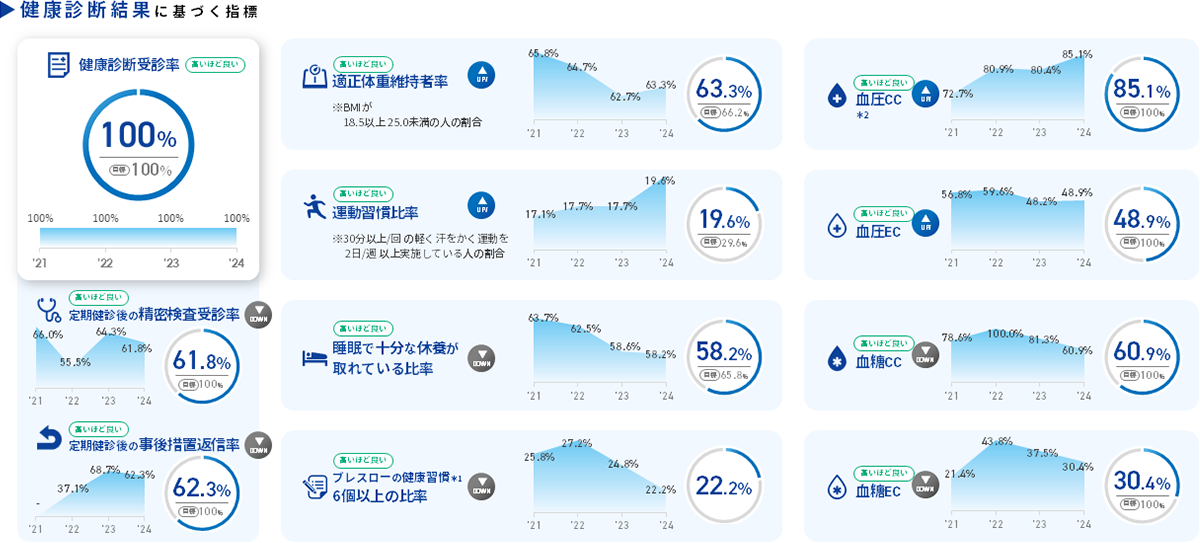
Task: Click the drop icon beside 血糖EC
Action: click(836, 490)
